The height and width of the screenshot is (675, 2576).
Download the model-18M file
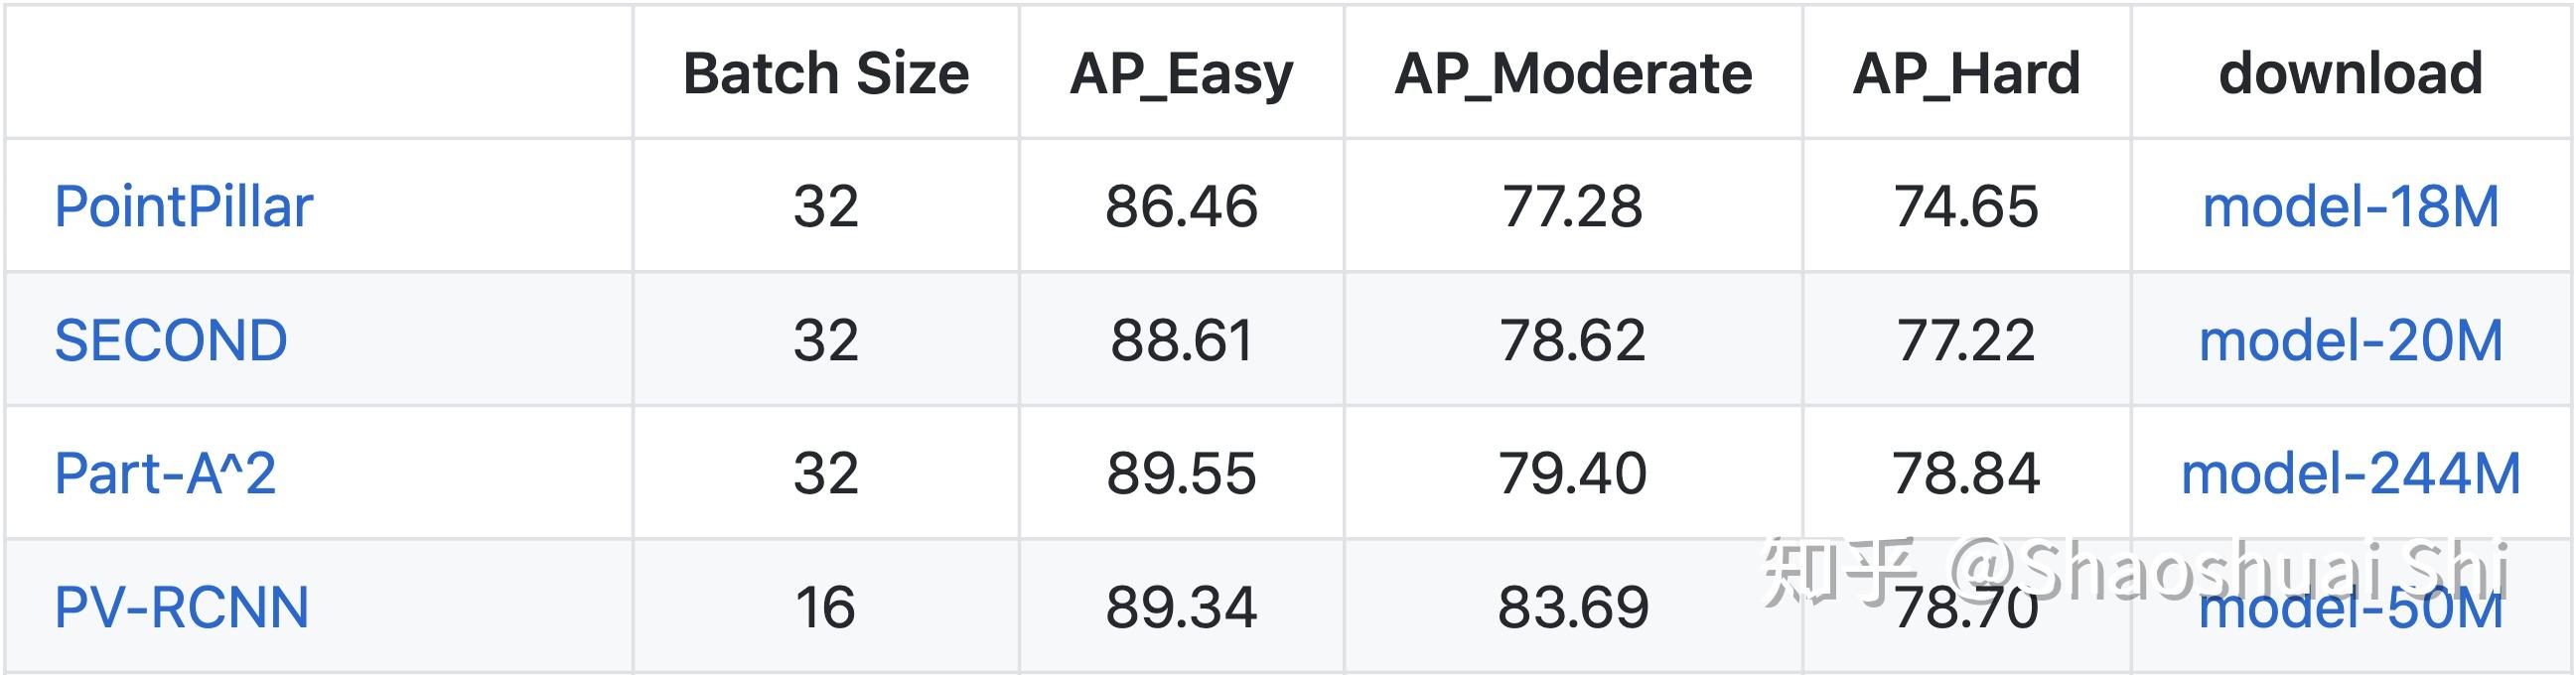(x=2350, y=207)
